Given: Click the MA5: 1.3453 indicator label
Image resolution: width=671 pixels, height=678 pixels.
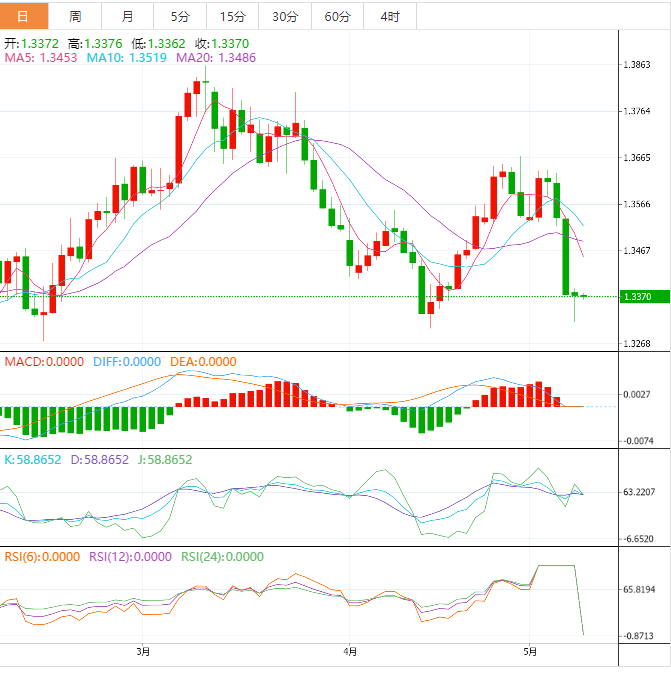Looking at the screenshot, I should point(40,58).
